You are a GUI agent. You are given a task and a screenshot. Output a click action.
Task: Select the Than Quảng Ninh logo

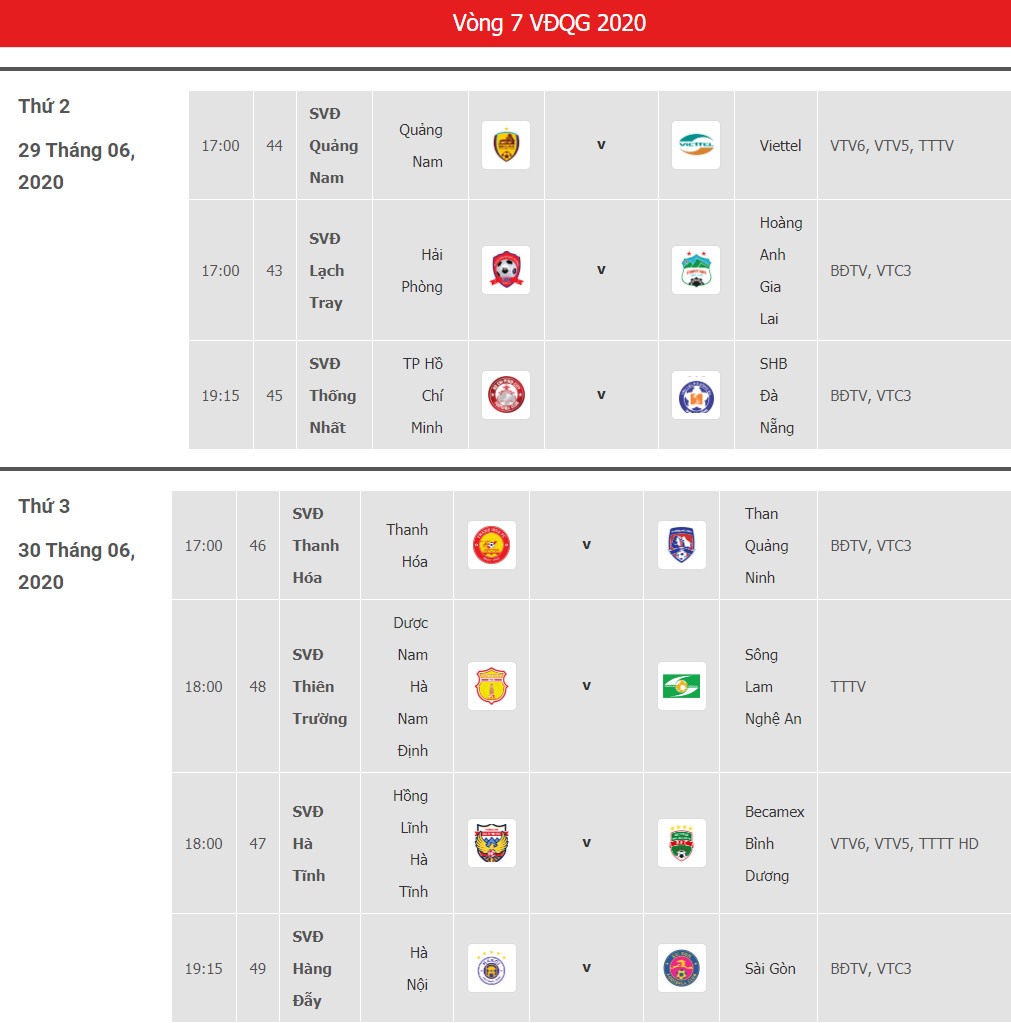click(682, 545)
